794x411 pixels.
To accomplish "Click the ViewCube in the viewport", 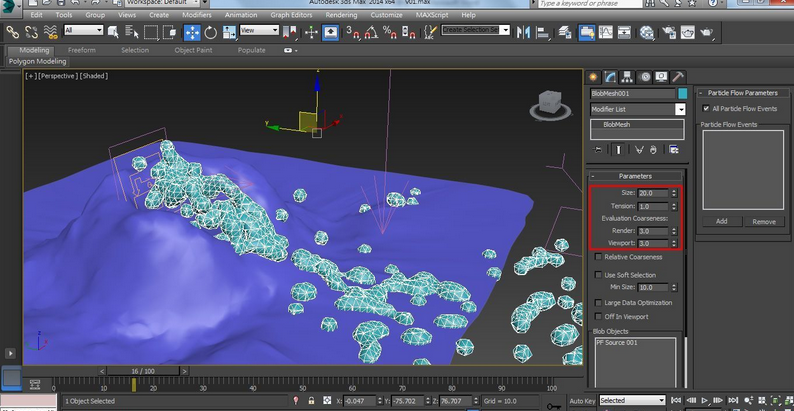I will pyautogui.click(x=549, y=102).
